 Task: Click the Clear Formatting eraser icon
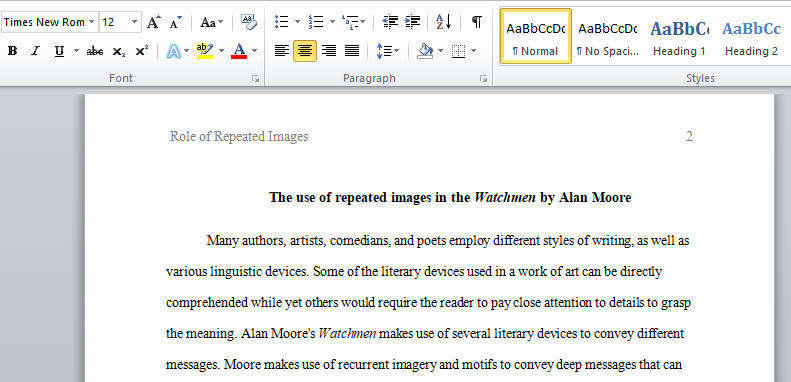pyautogui.click(x=249, y=22)
